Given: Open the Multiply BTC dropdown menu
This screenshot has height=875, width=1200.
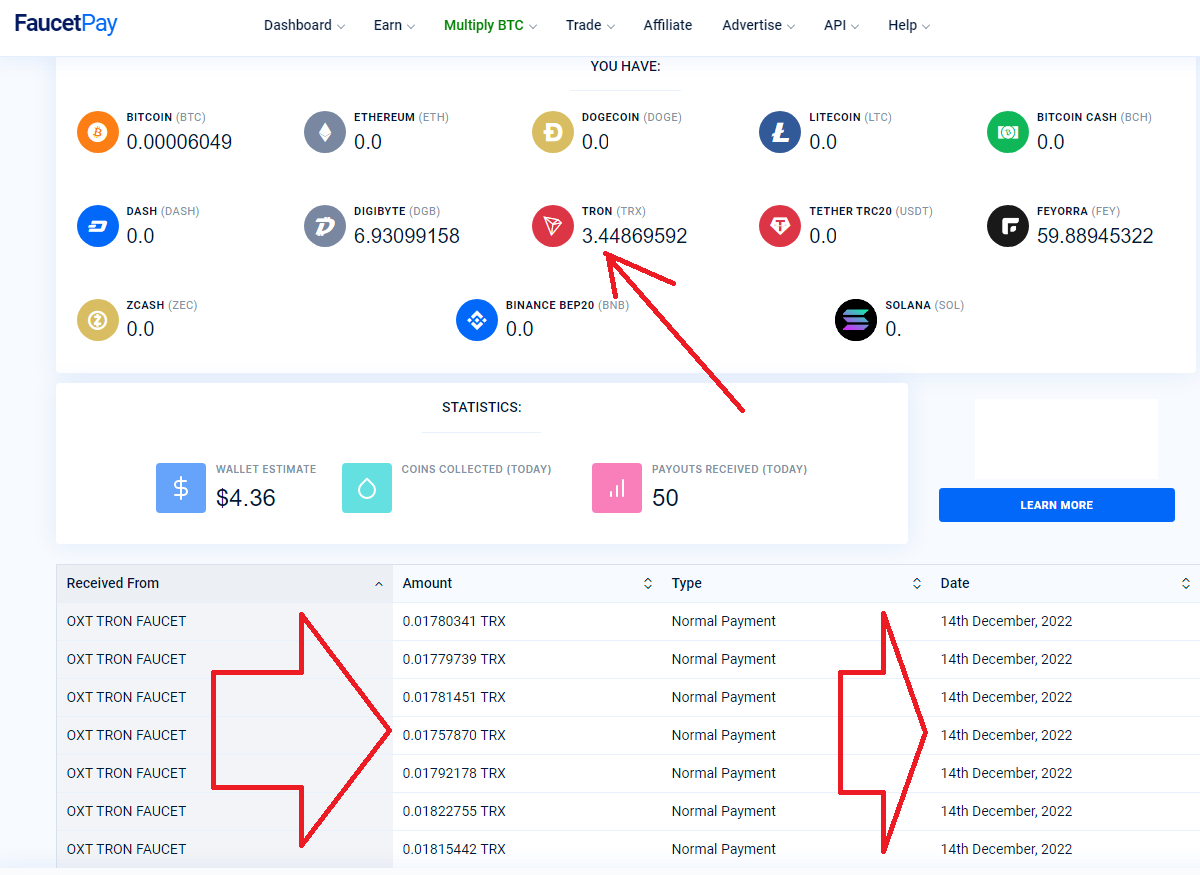Looking at the screenshot, I should point(490,25).
